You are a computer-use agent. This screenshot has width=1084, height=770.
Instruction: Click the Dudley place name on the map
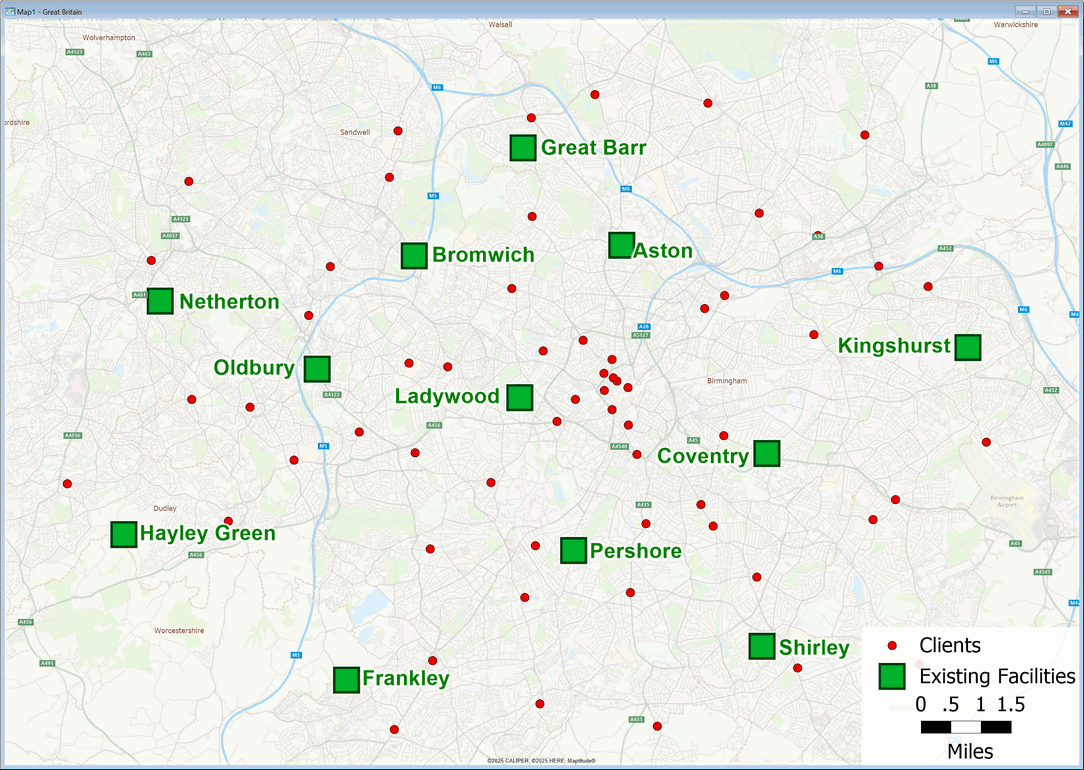point(165,508)
